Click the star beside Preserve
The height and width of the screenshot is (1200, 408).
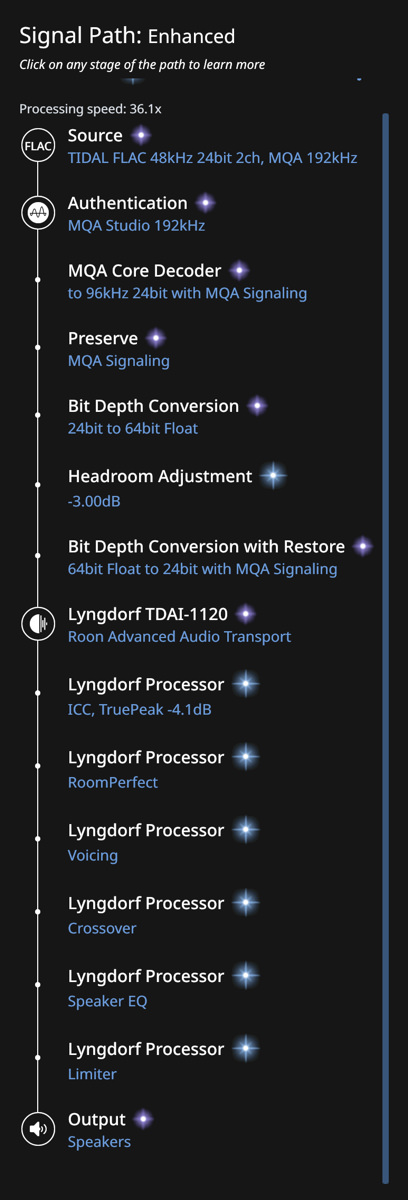(x=156, y=338)
